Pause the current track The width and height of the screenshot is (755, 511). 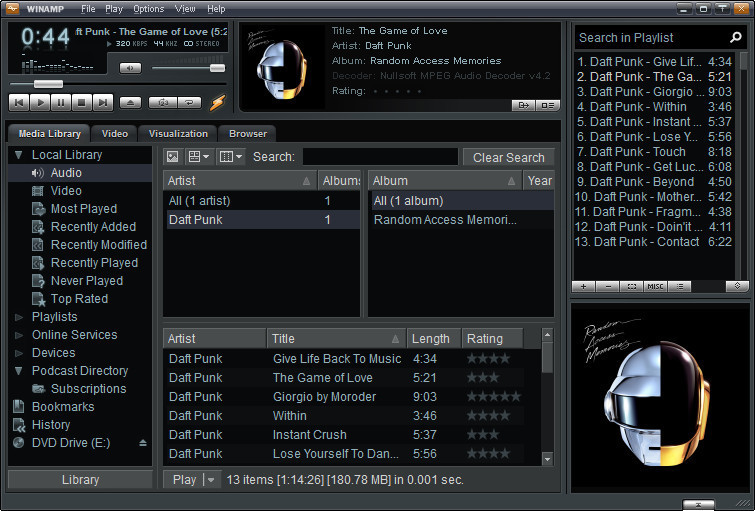61,102
